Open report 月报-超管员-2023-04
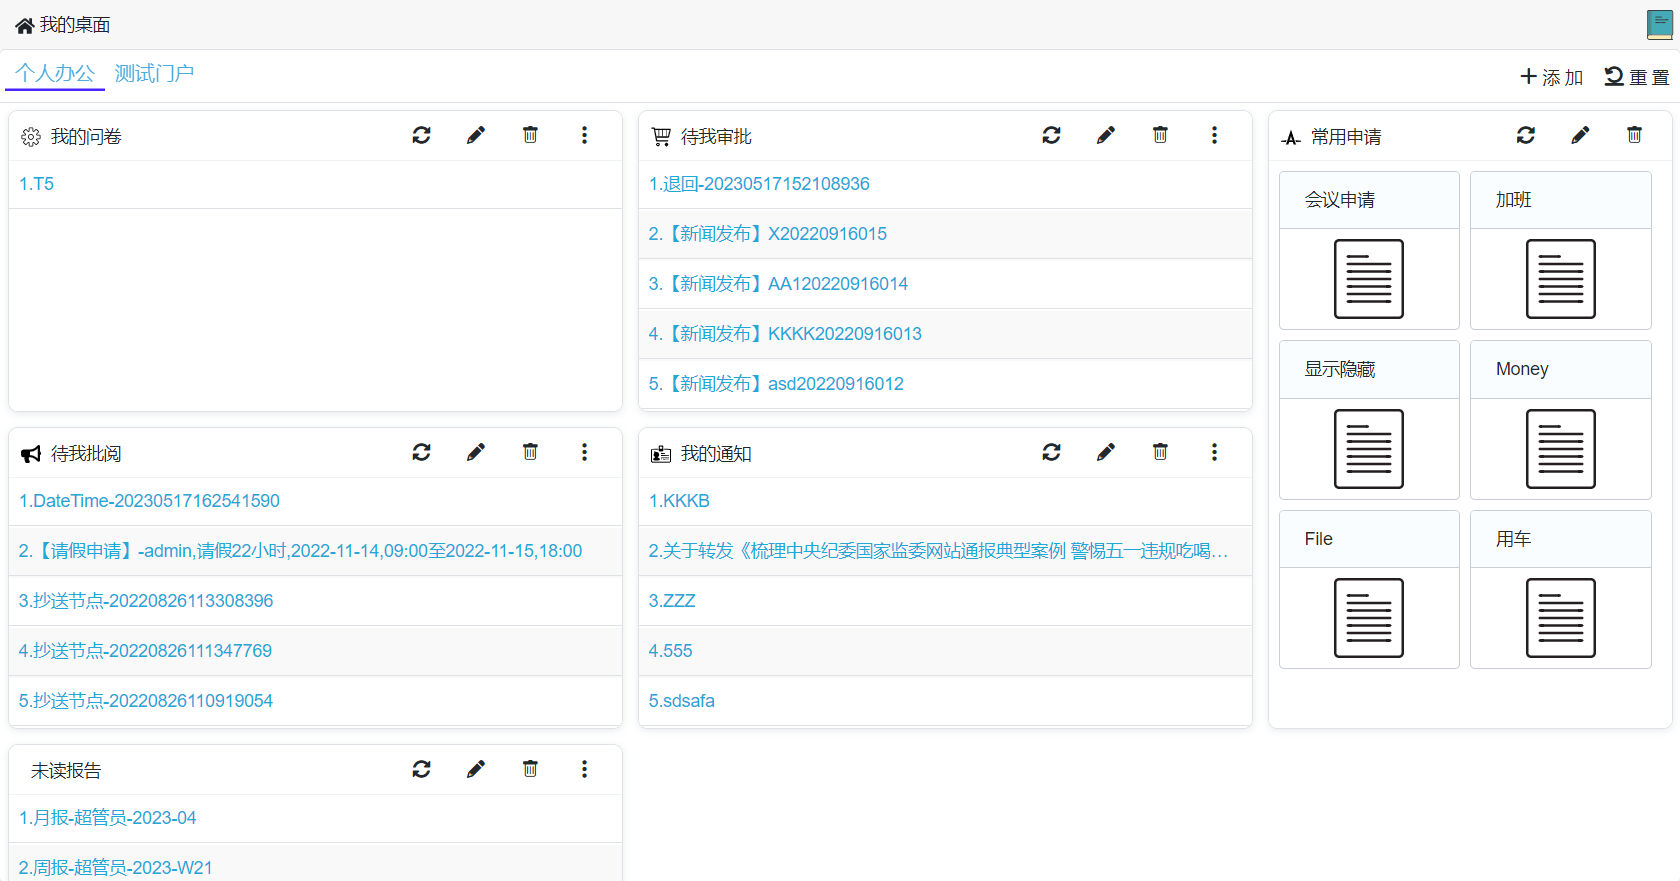 107,818
